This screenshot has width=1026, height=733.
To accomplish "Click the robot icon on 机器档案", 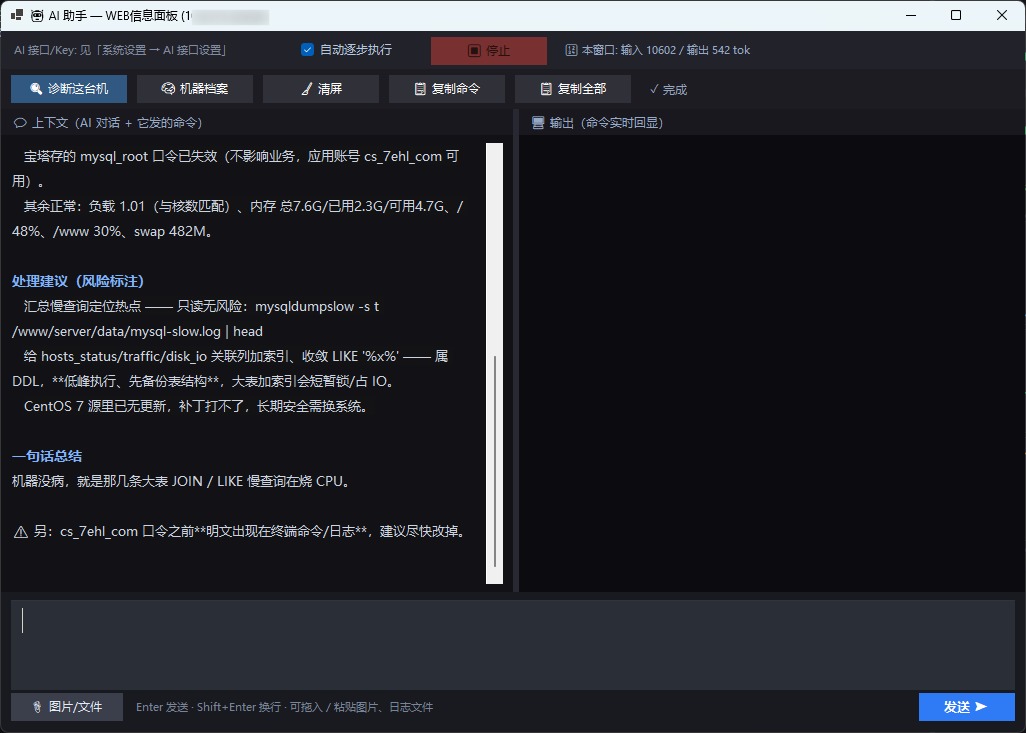I will tap(168, 89).
